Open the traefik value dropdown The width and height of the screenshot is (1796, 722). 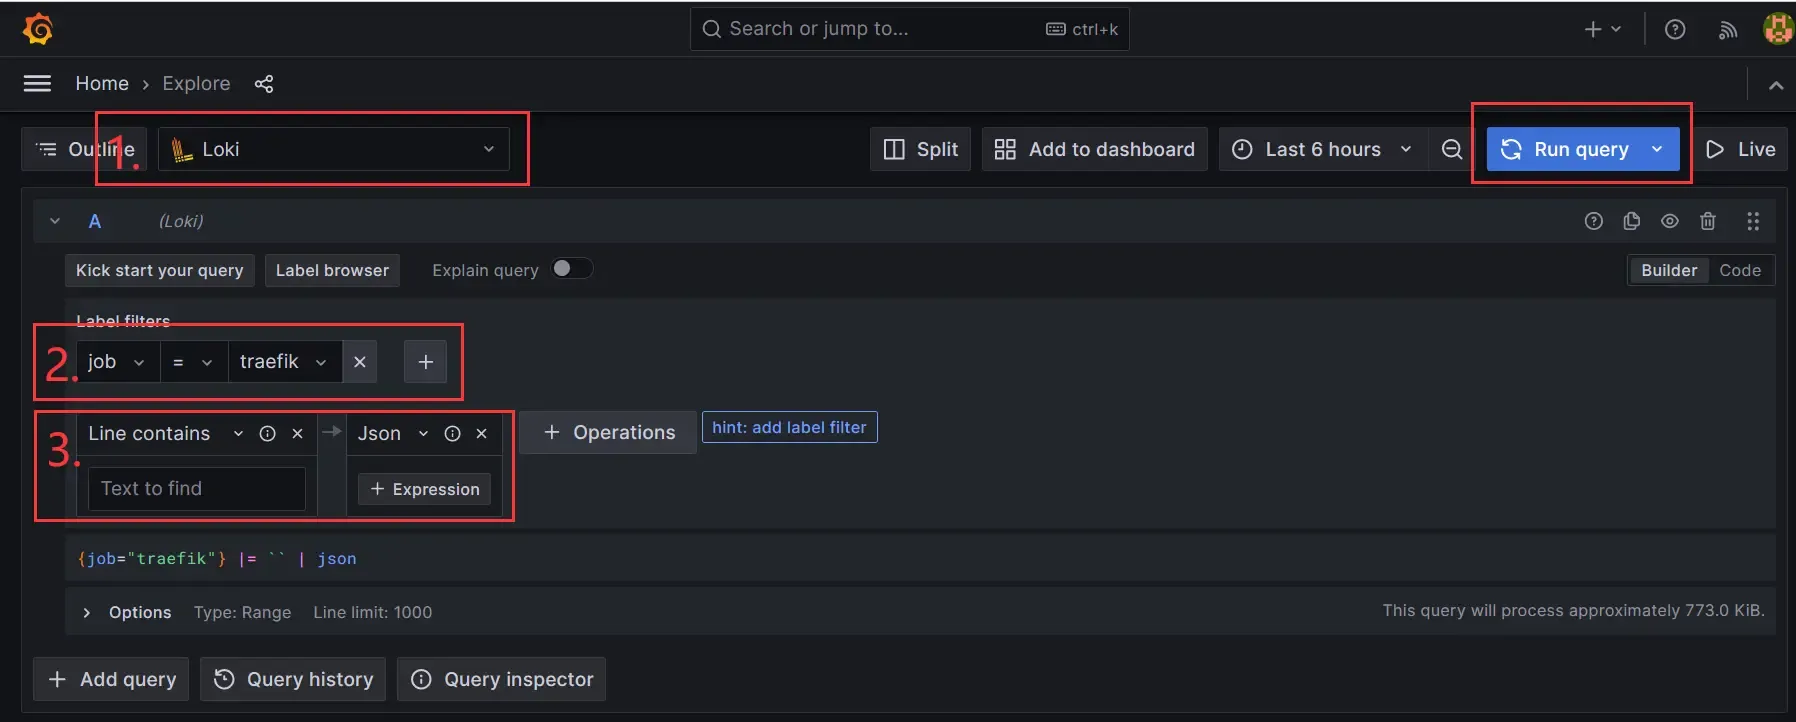pyautogui.click(x=285, y=362)
